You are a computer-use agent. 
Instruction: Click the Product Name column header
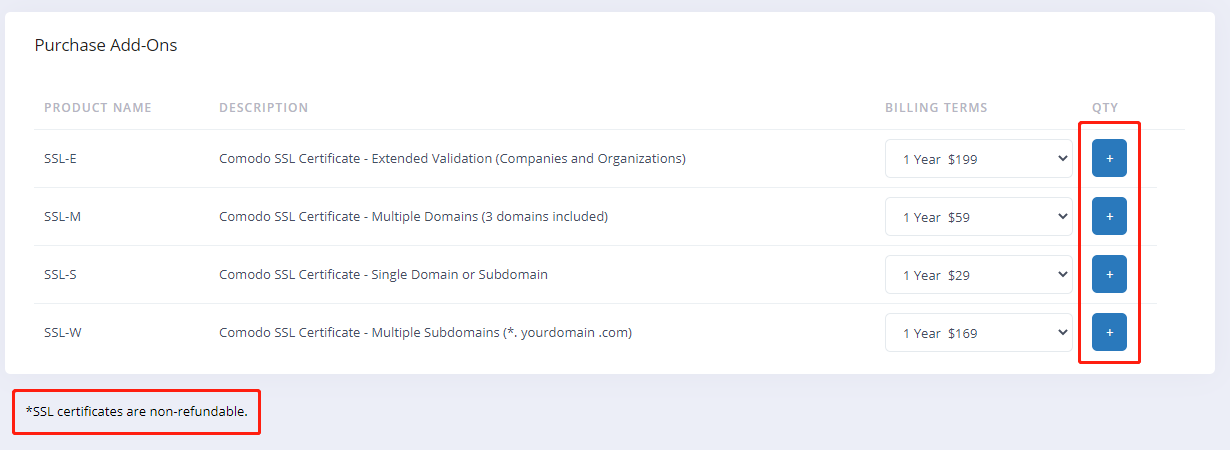[98, 108]
